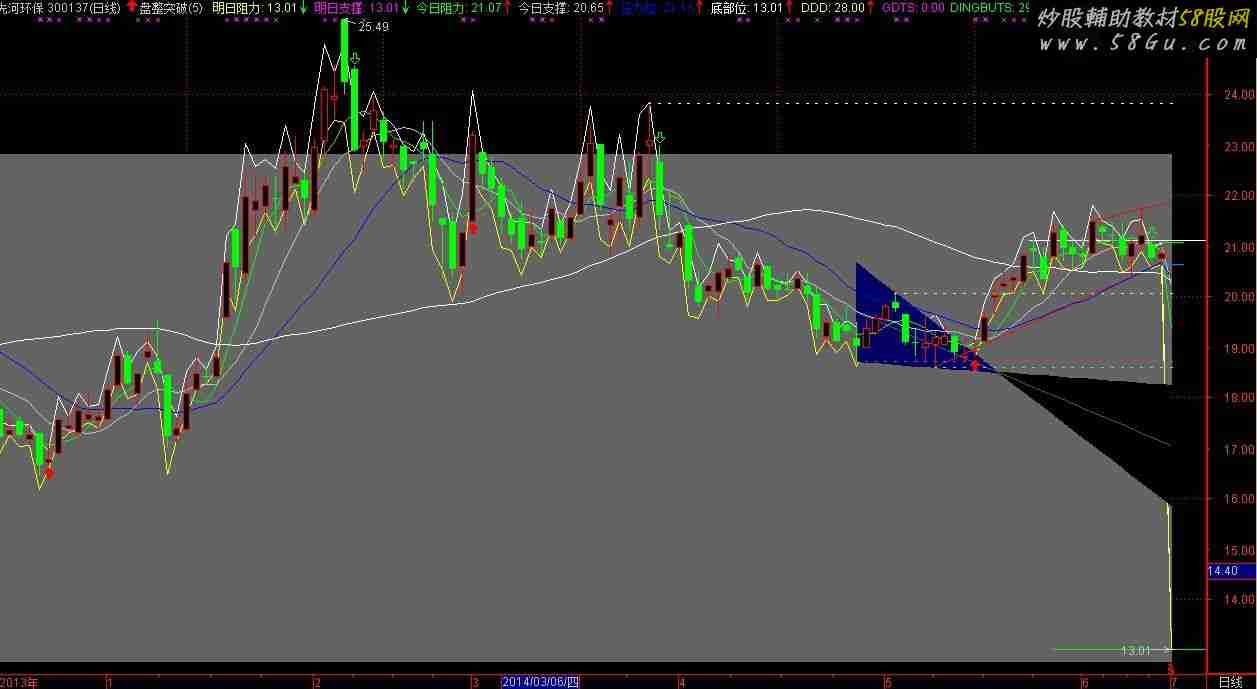Open the 日线 period selector at bottom right
The width and height of the screenshot is (1257, 689).
pos(1229,681)
